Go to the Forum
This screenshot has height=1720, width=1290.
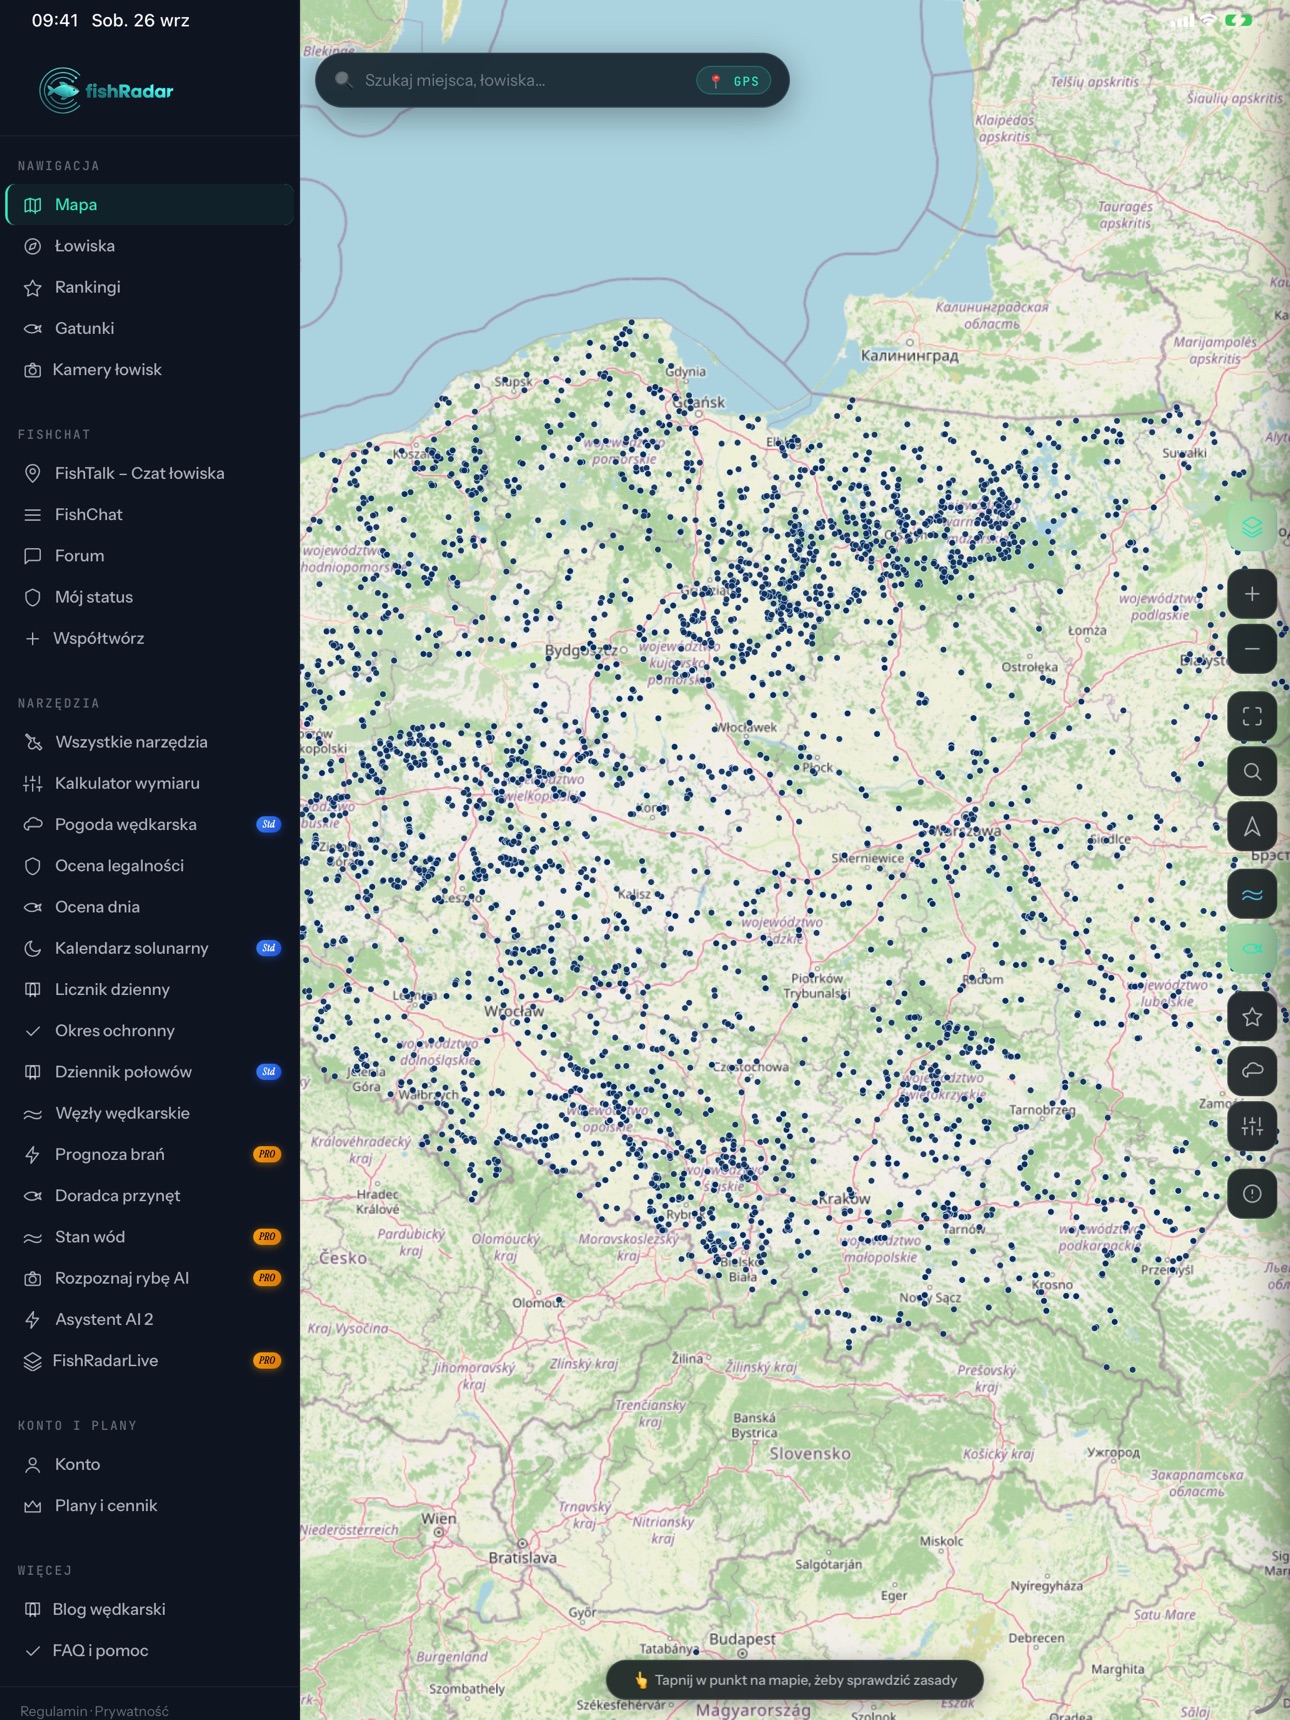(150, 555)
